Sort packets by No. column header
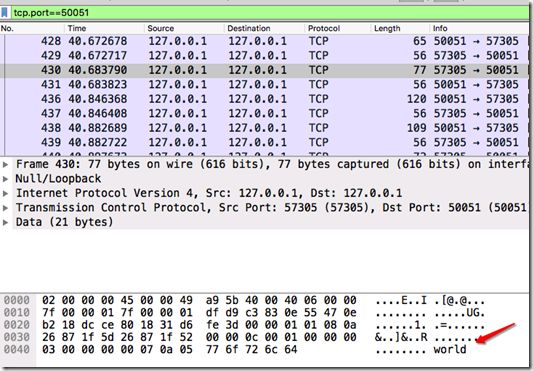 (x=33, y=28)
